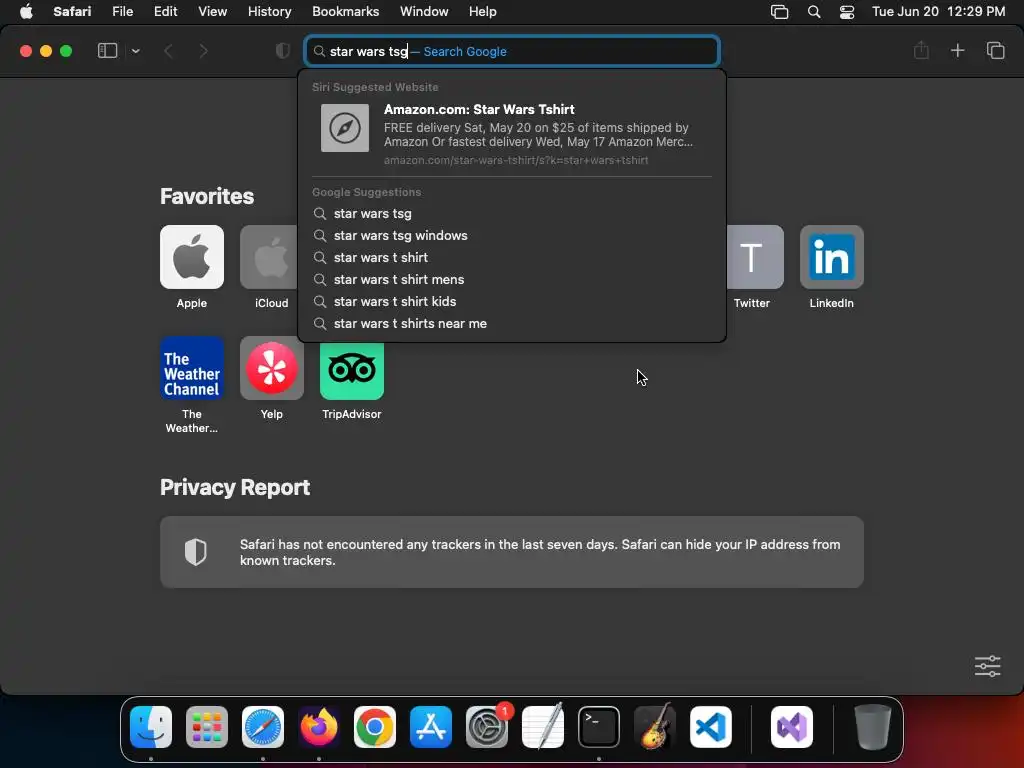Launch Visual Studio Code from the Dock
Image resolution: width=1024 pixels, height=768 pixels.
711,727
